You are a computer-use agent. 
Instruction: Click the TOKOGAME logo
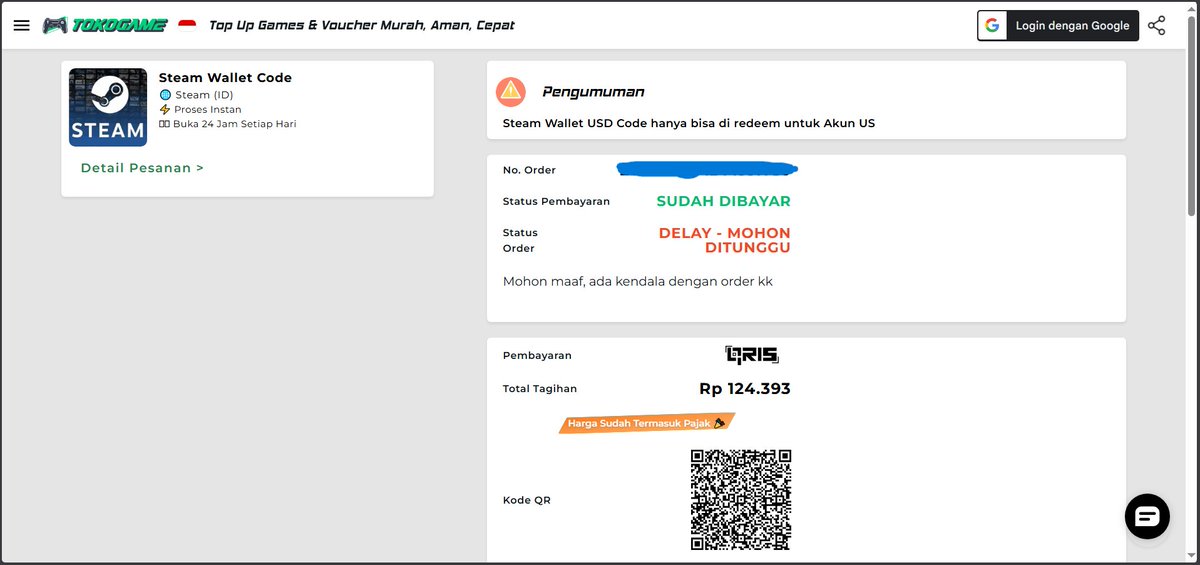(105, 25)
